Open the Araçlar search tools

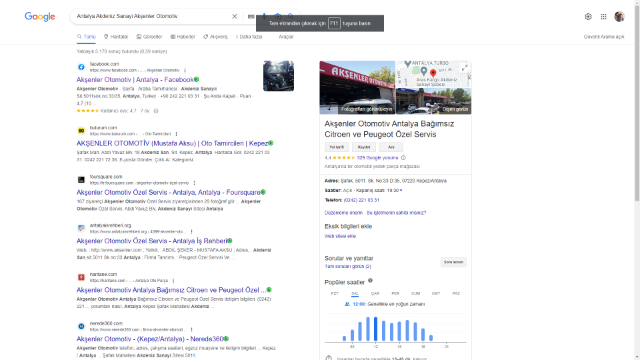click(x=286, y=37)
